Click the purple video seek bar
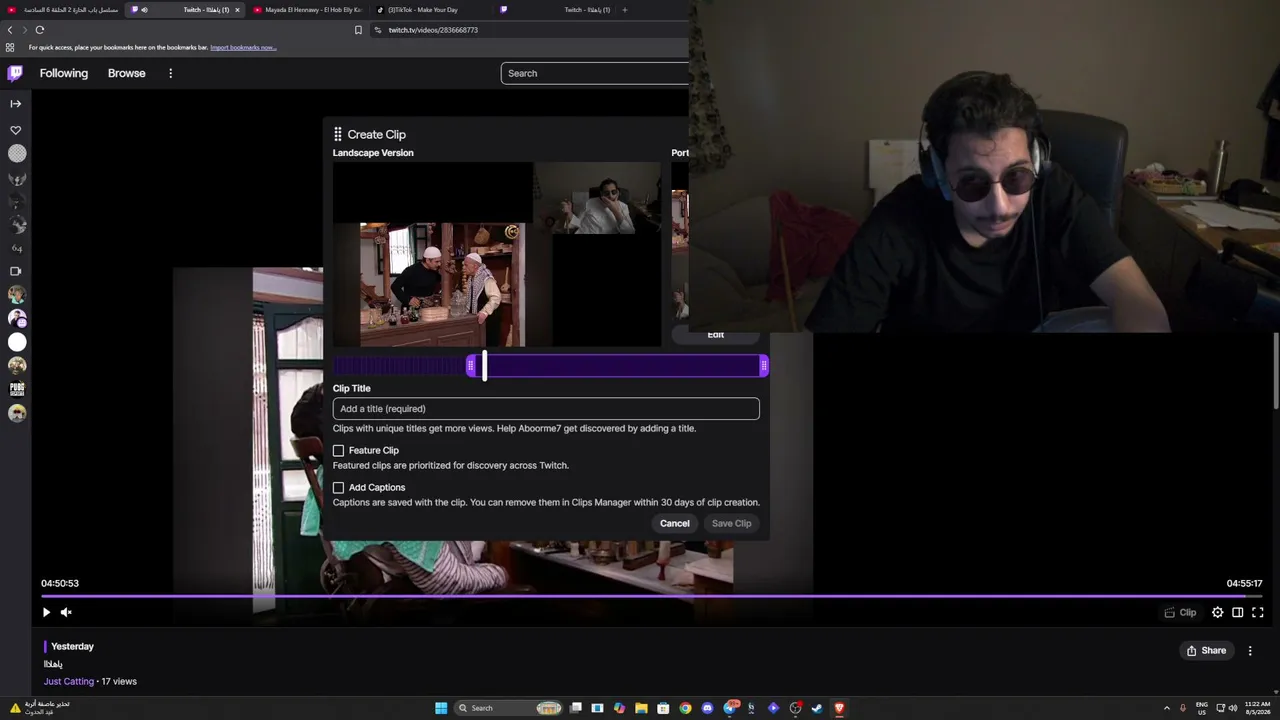The width and height of the screenshot is (1280, 720). pyautogui.click(x=652, y=596)
